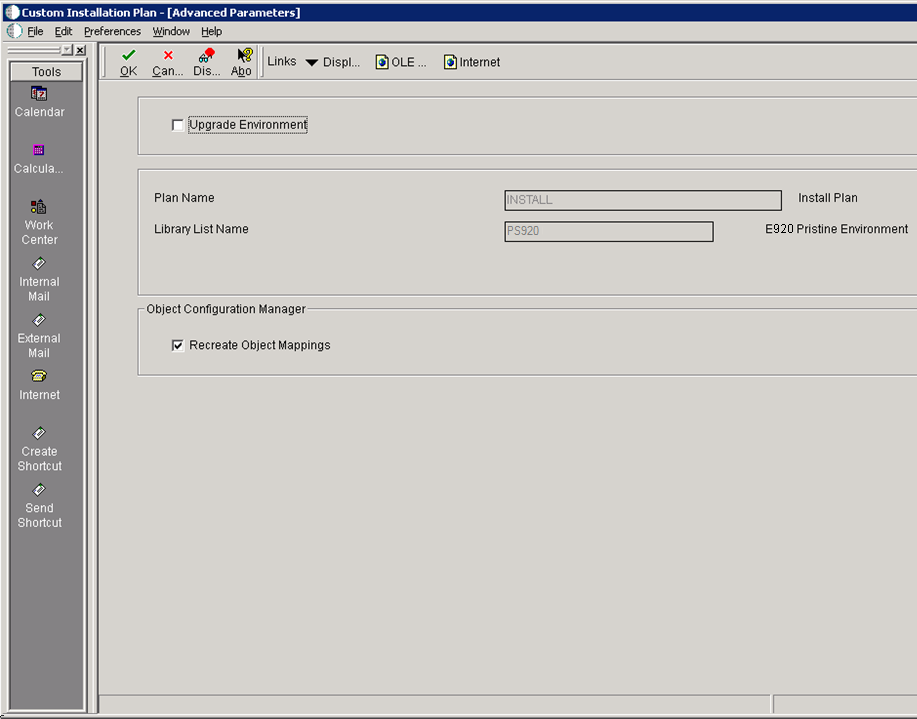Expand the Links dropdown arrow
The height and width of the screenshot is (719, 917).
coord(312,63)
